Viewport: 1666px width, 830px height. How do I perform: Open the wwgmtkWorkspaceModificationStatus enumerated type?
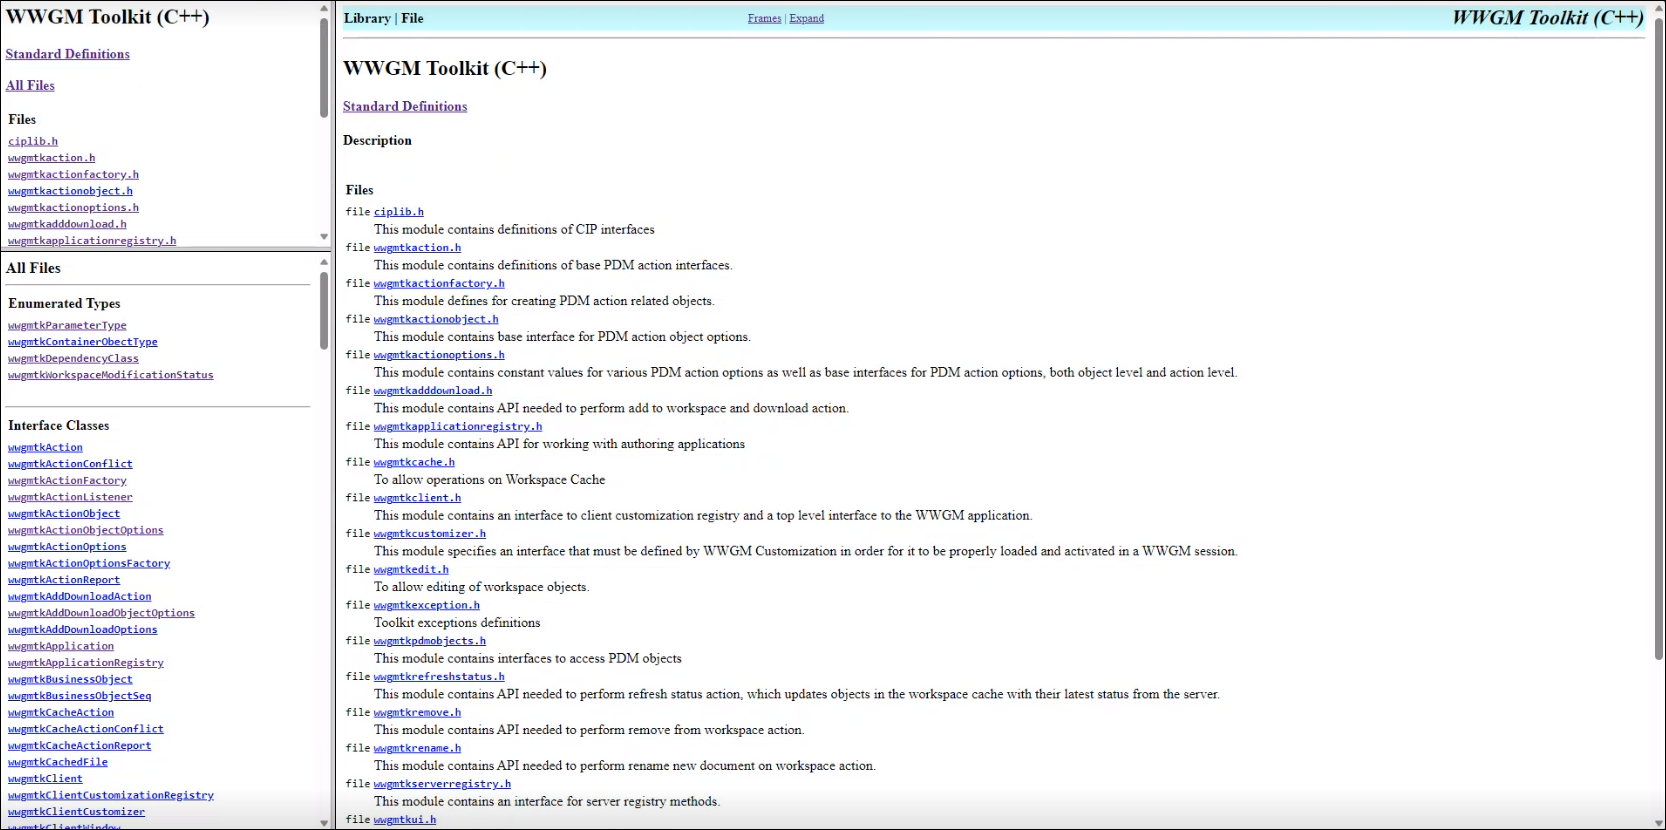pyautogui.click(x=111, y=376)
